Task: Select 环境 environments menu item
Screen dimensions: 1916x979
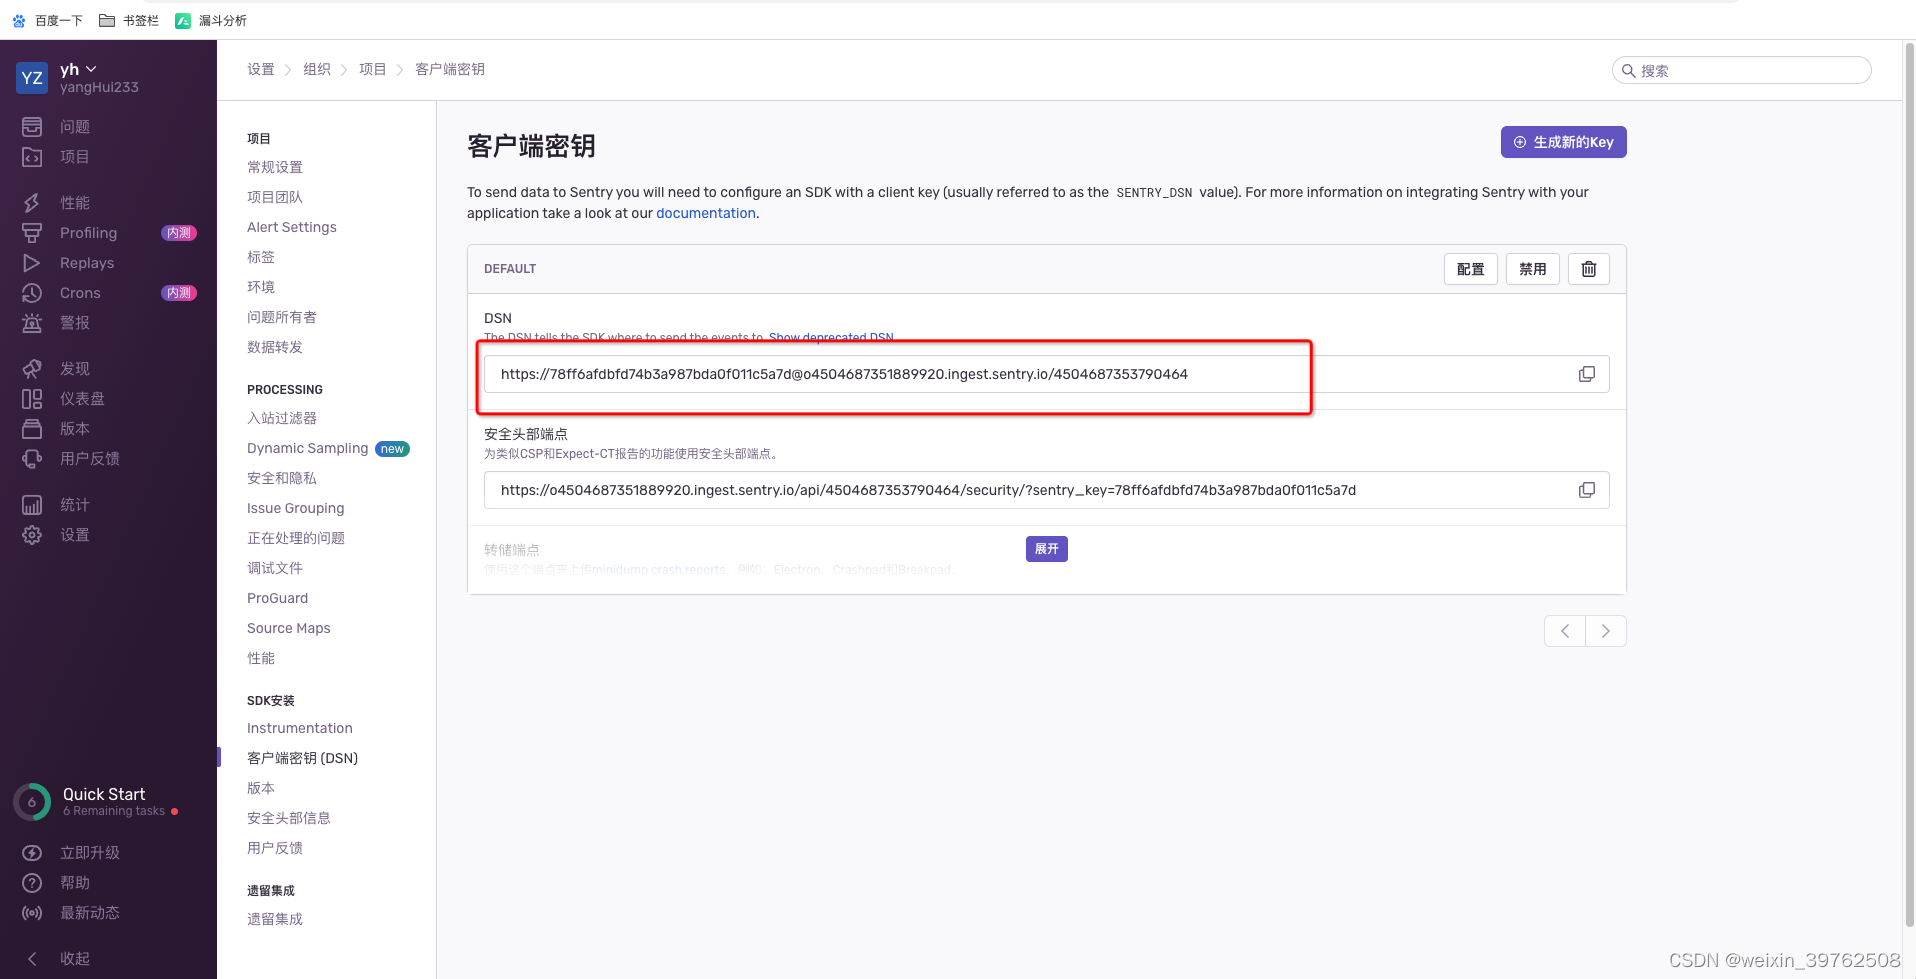Action: 261,287
